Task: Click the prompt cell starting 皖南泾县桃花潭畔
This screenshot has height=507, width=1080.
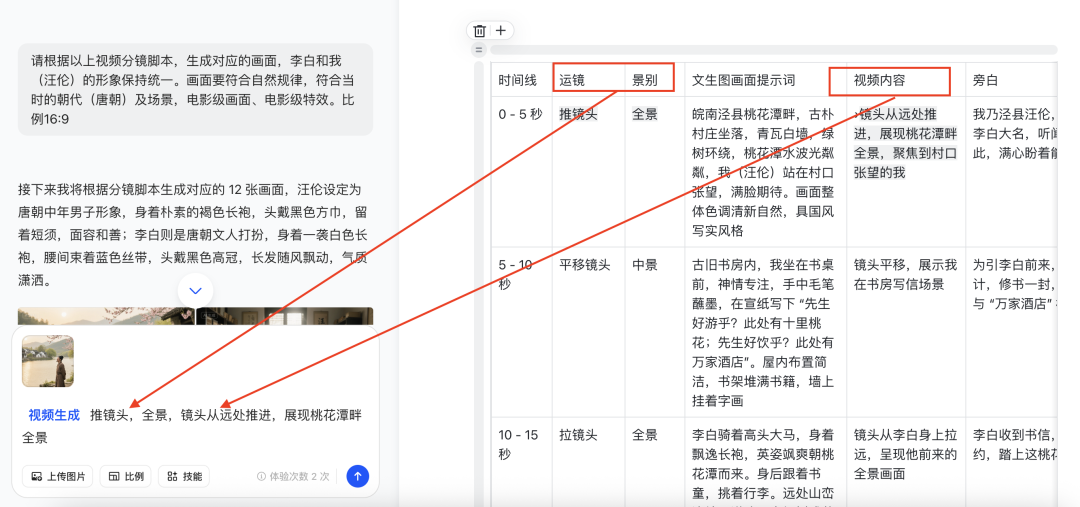Action: coord(765,172)
